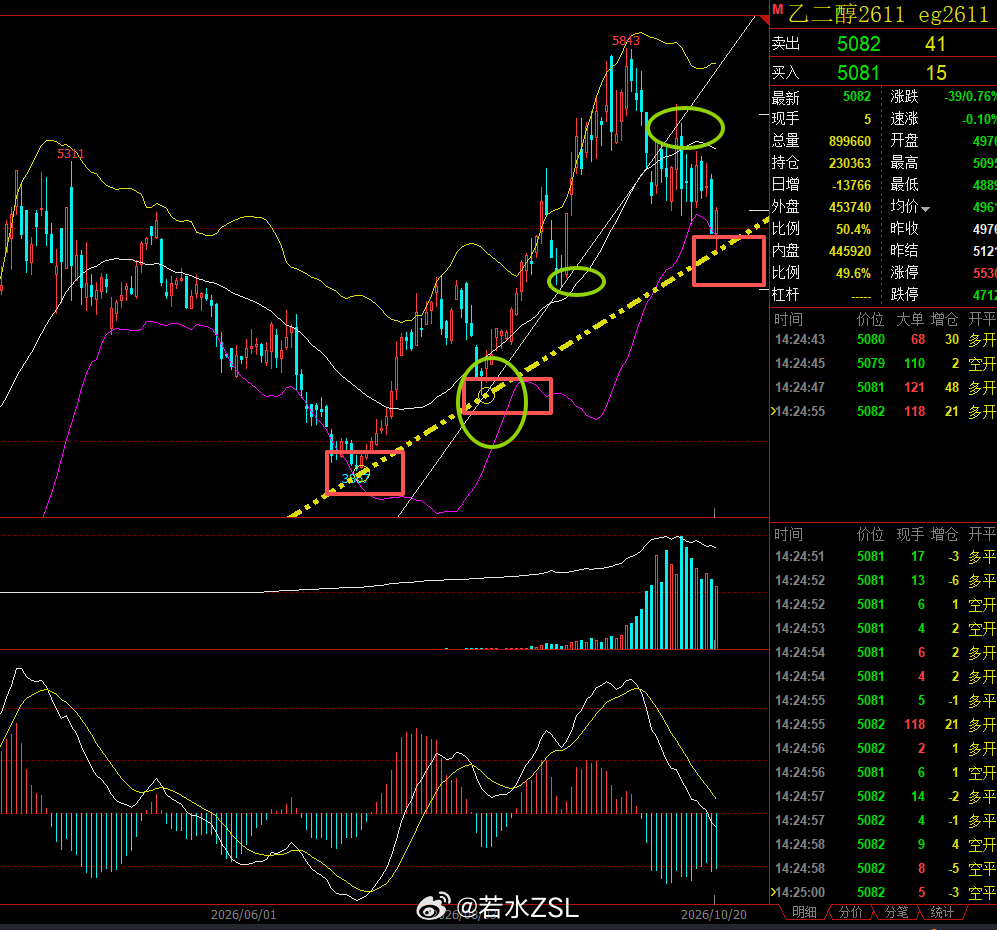Click the contract name 乙二醇2611
This screenshot has height=930, width=997.
coord(846,14)
